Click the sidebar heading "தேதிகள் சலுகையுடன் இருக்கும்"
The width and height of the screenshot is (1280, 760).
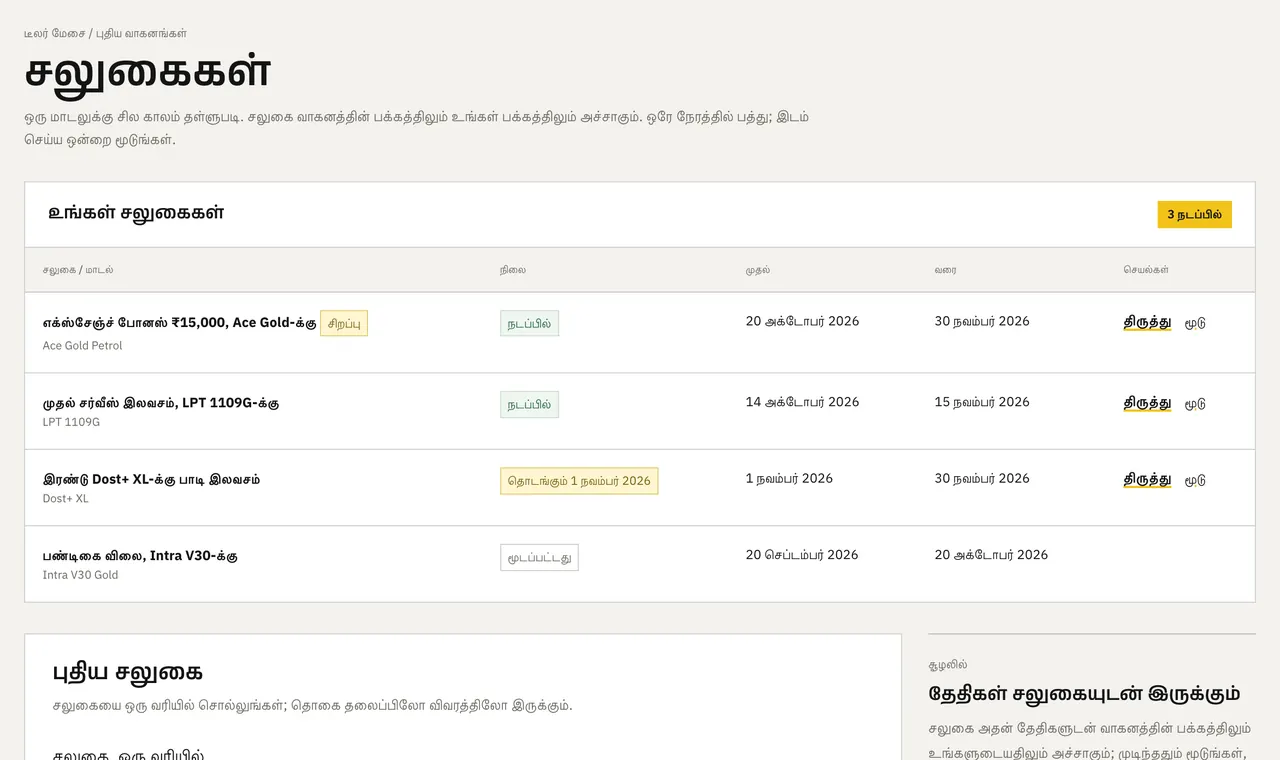point(1084,694)
